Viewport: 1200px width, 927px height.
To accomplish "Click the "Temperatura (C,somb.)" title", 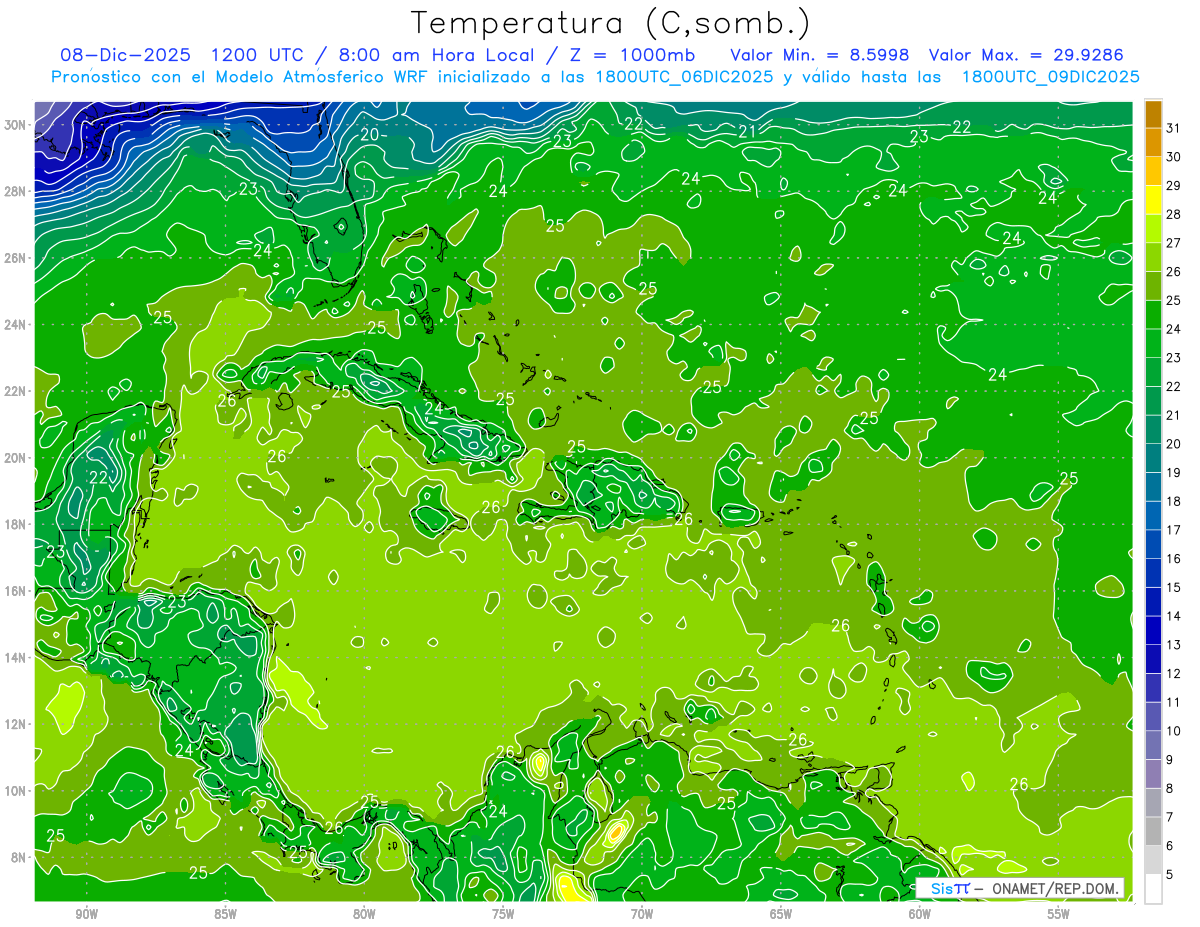I will [x=611, y=23].
